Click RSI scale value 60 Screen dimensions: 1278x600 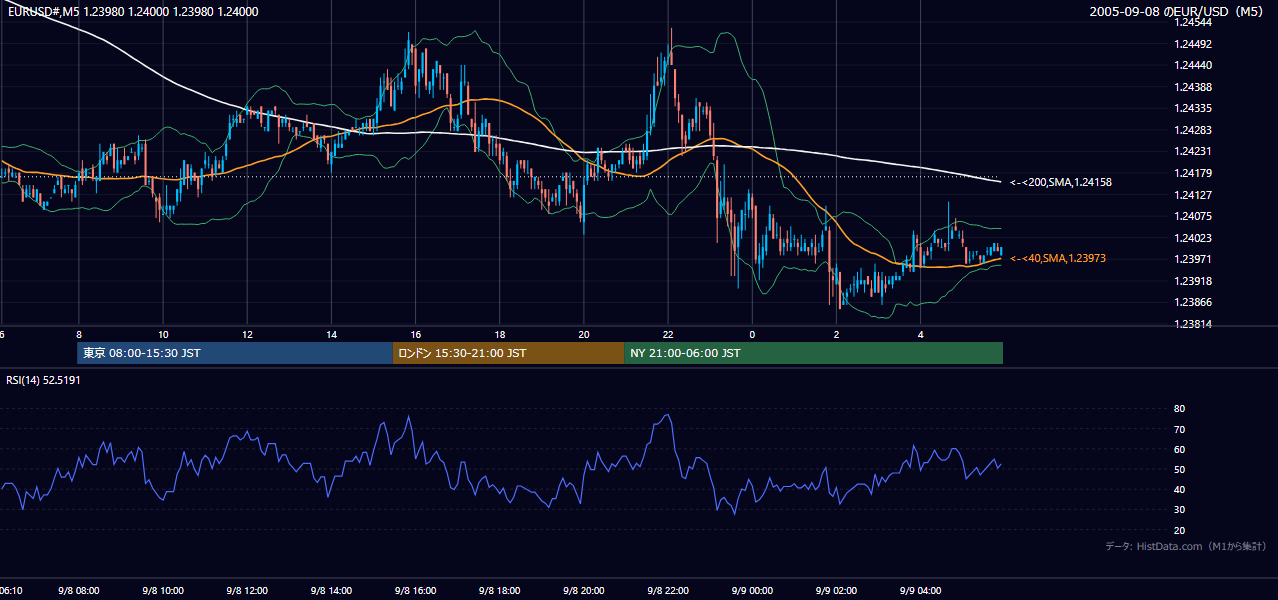pos(1180,449)
